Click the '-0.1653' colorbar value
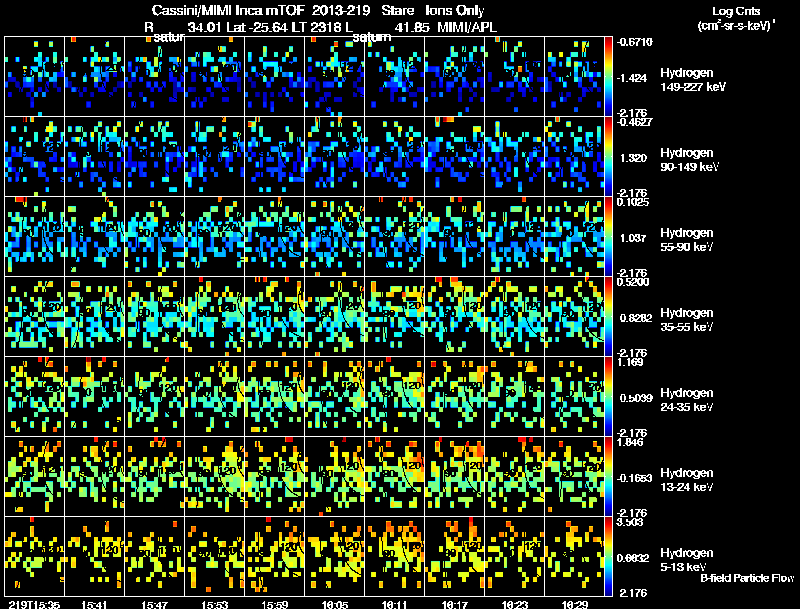 coord(634,478)
